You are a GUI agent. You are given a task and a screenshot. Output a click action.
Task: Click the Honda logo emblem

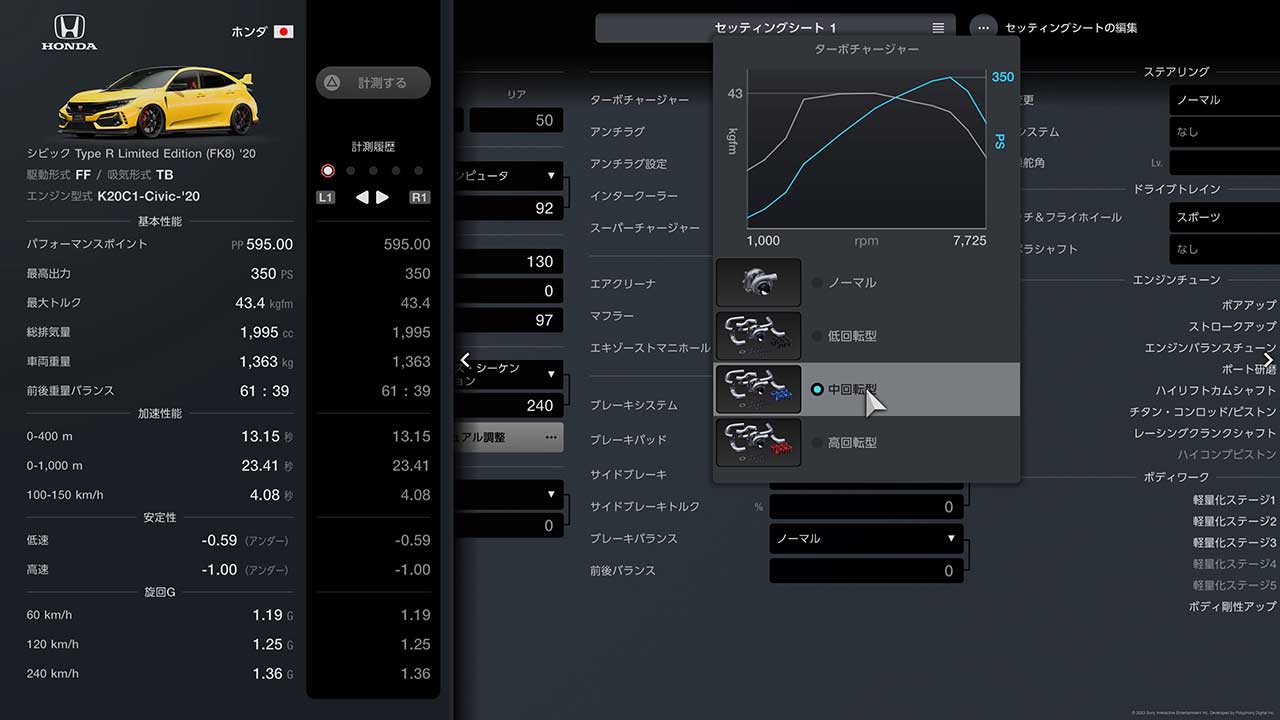(x=68, y=32)
